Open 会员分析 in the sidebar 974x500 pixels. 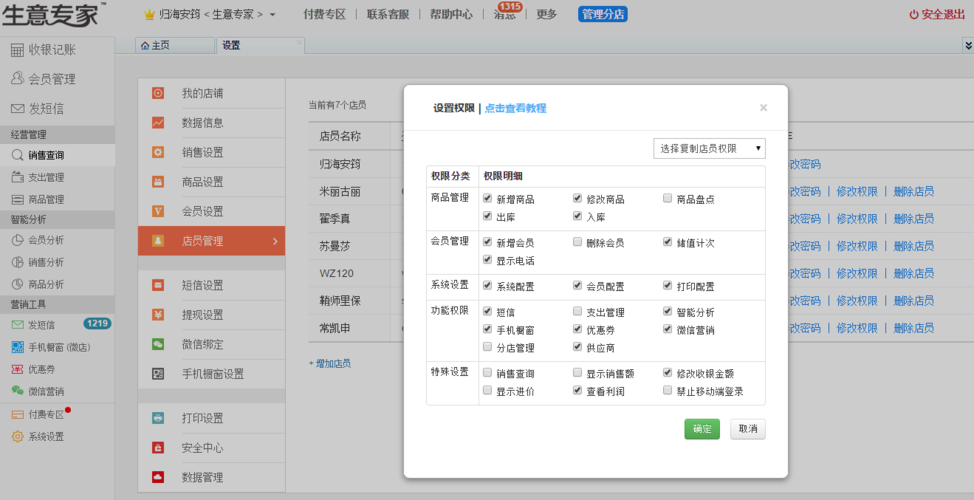38,240
